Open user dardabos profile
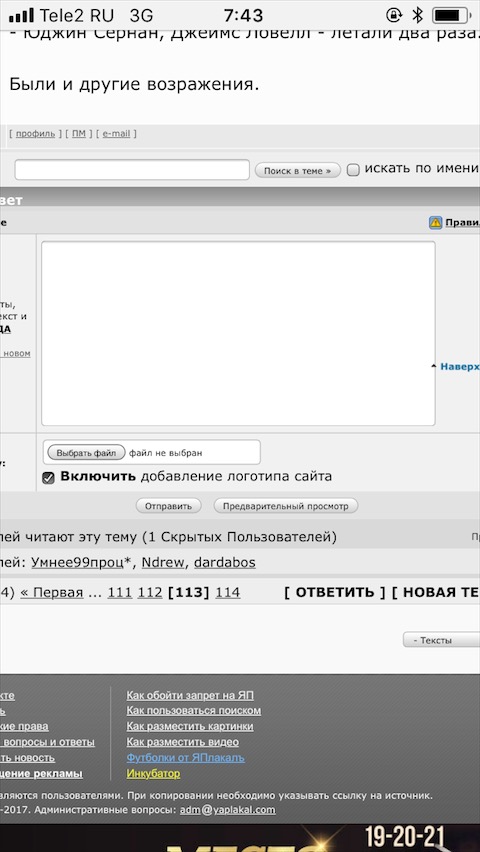This screenshot has height=852, width=480. [225, 563]
